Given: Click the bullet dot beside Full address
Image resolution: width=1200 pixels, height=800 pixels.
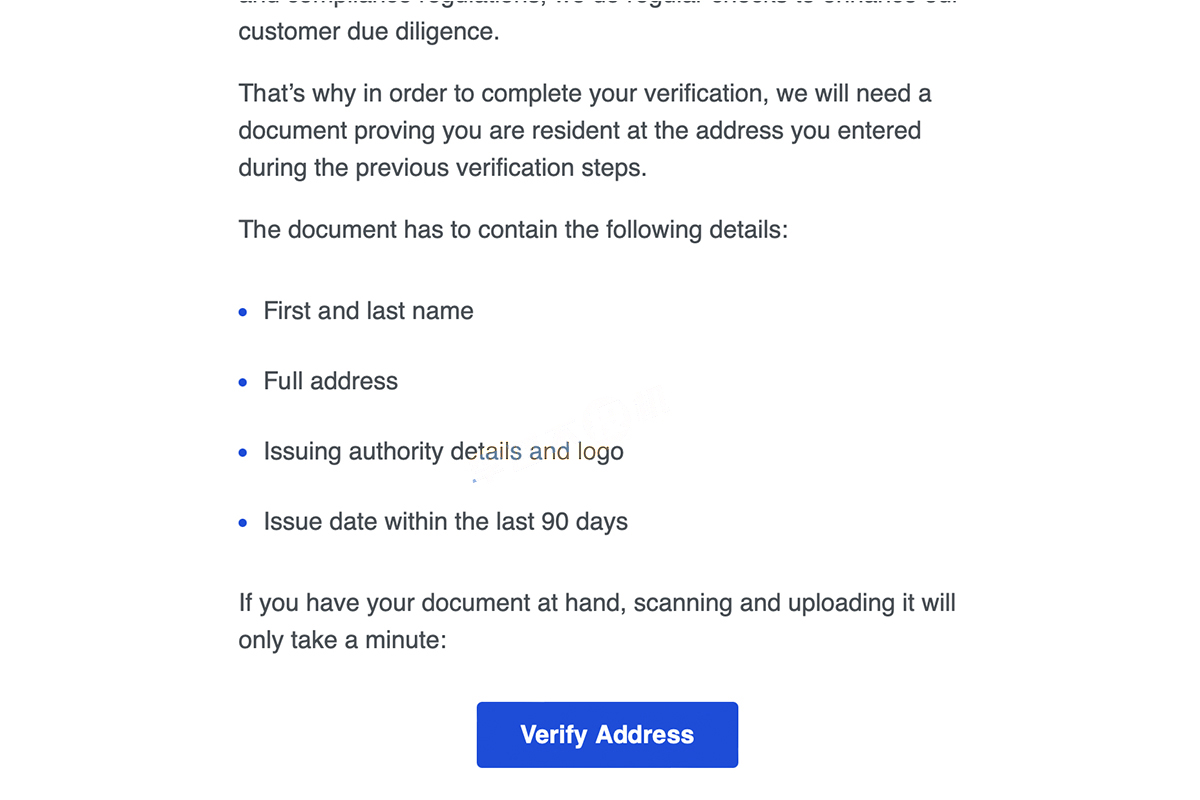Looking at the screenshot, I should tap(243, 383).
